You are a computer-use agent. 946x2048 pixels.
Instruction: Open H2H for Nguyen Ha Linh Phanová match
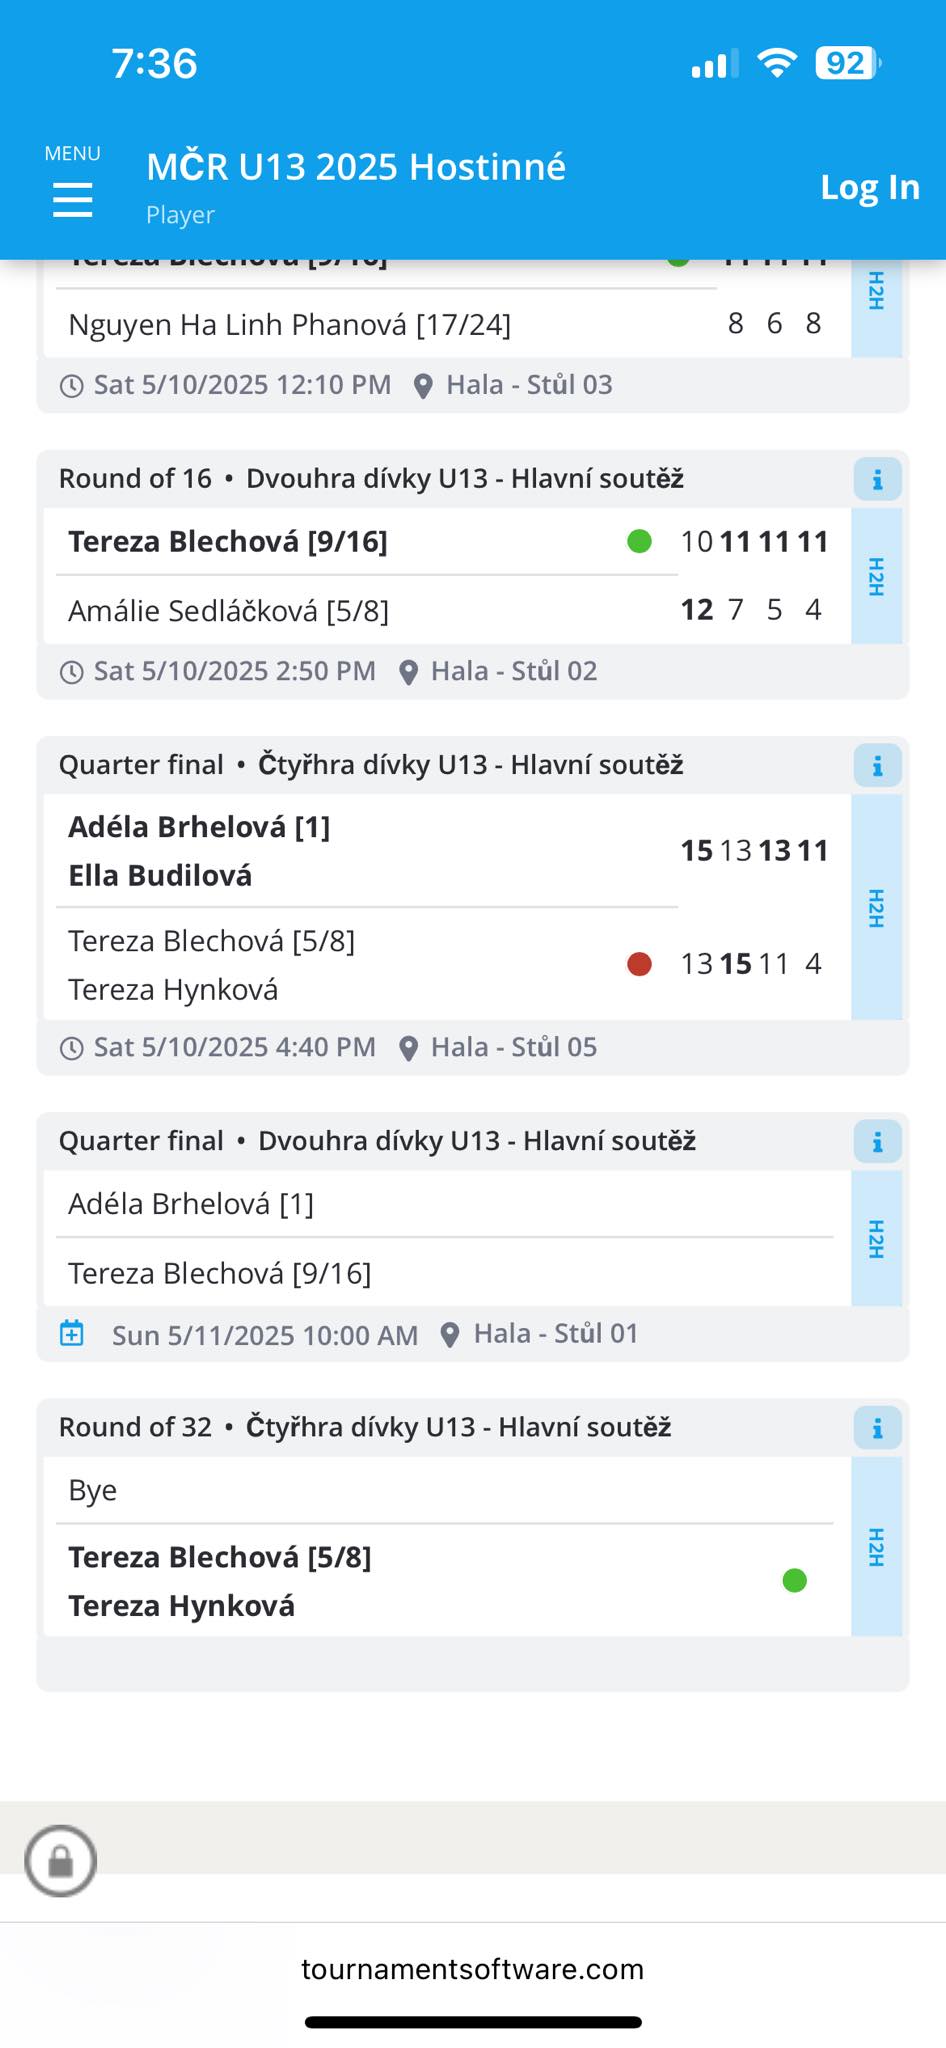point(876,300)
